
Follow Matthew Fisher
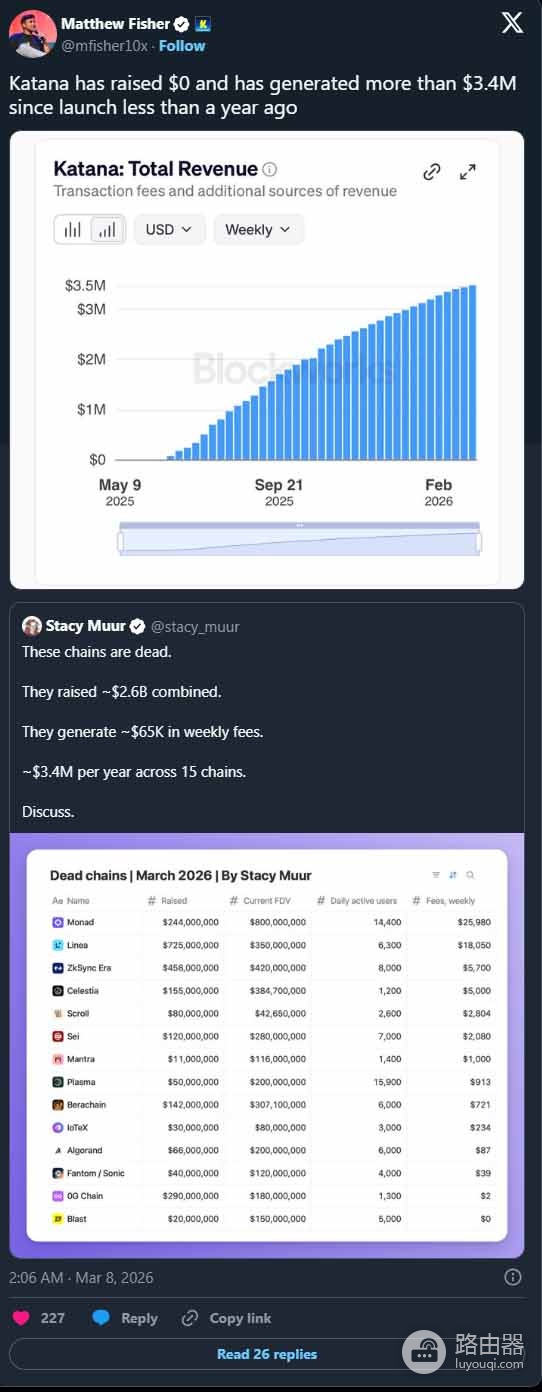182,46
